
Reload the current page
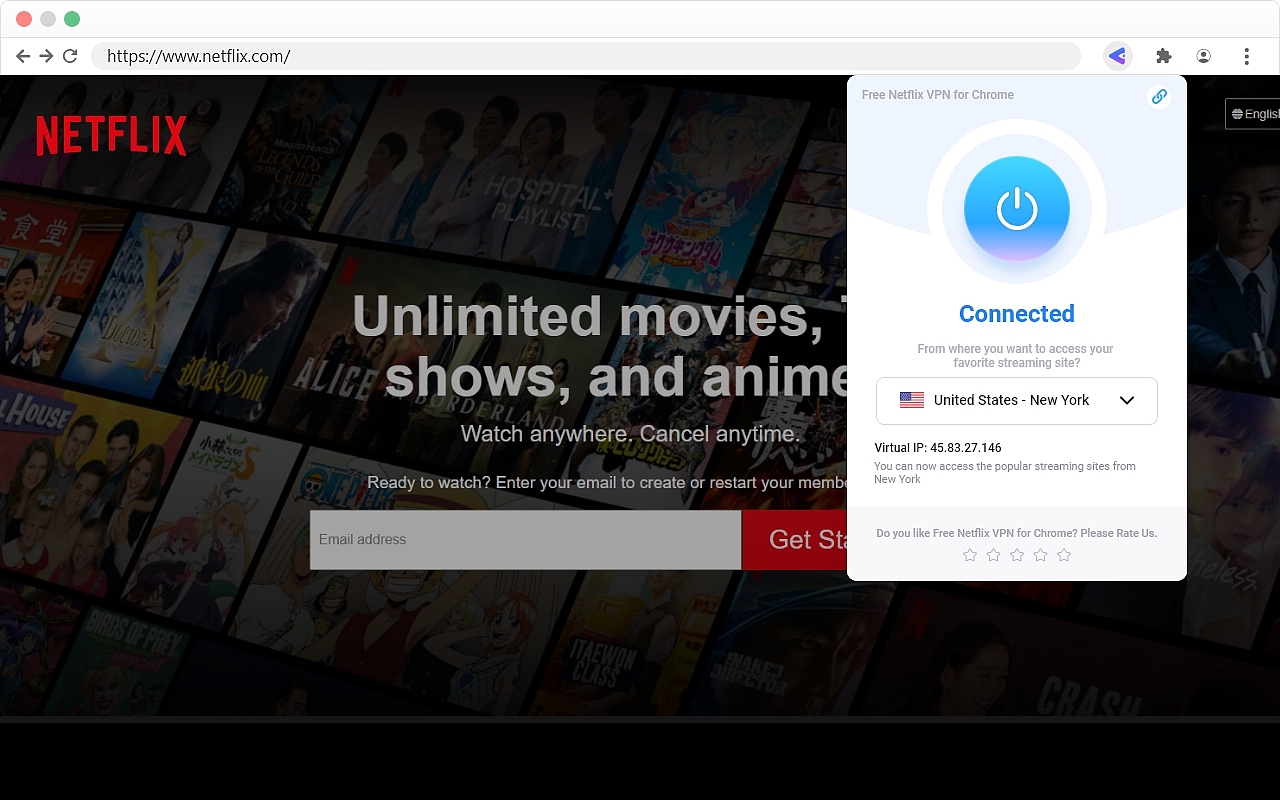(69, 56)
